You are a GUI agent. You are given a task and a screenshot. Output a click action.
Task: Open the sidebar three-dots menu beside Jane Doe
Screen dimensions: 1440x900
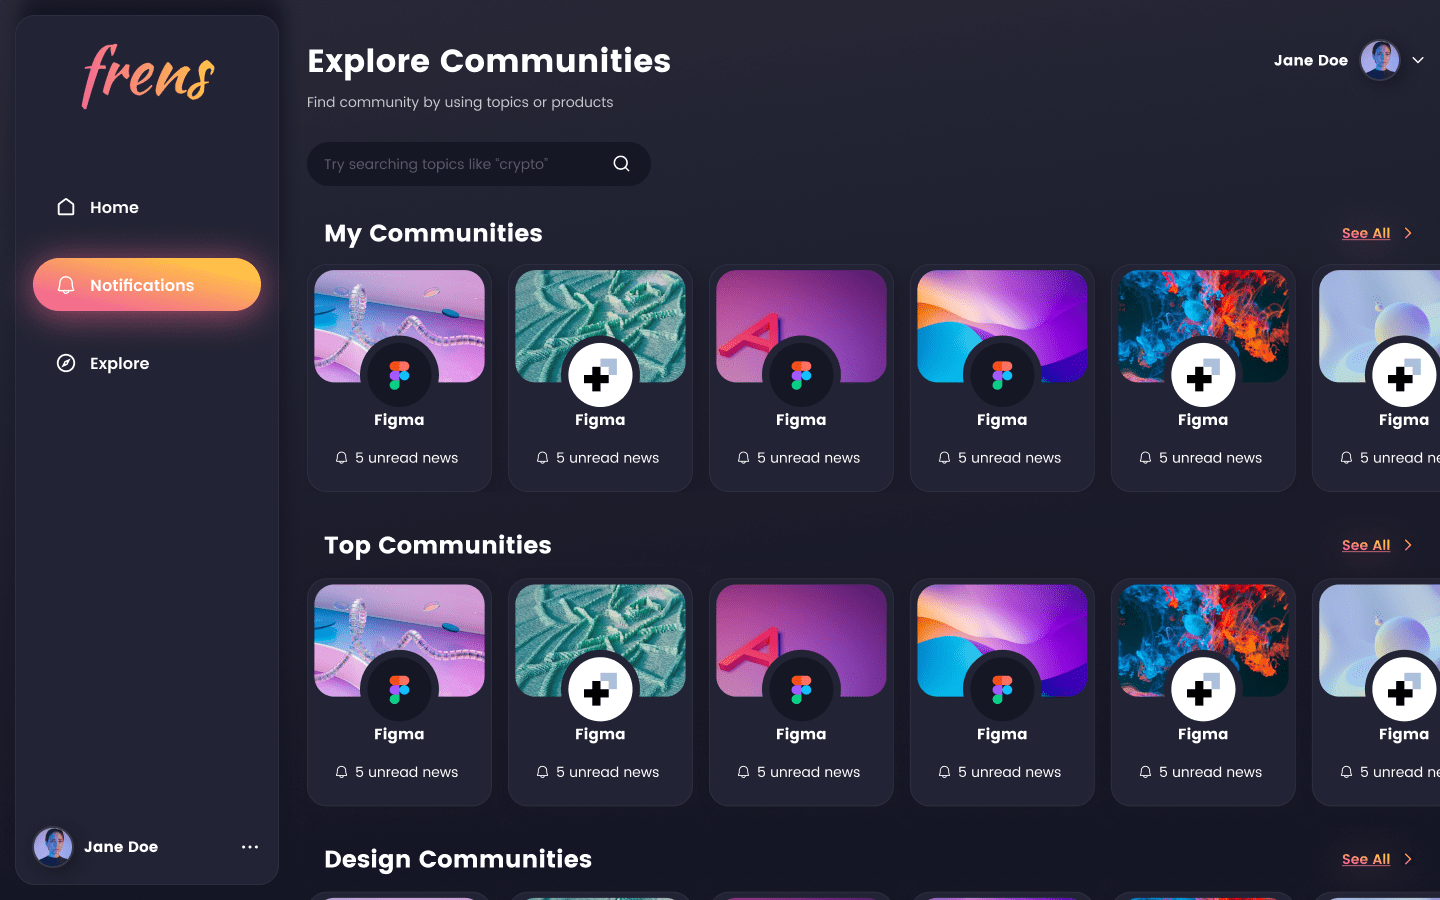[x=250, y=847]
